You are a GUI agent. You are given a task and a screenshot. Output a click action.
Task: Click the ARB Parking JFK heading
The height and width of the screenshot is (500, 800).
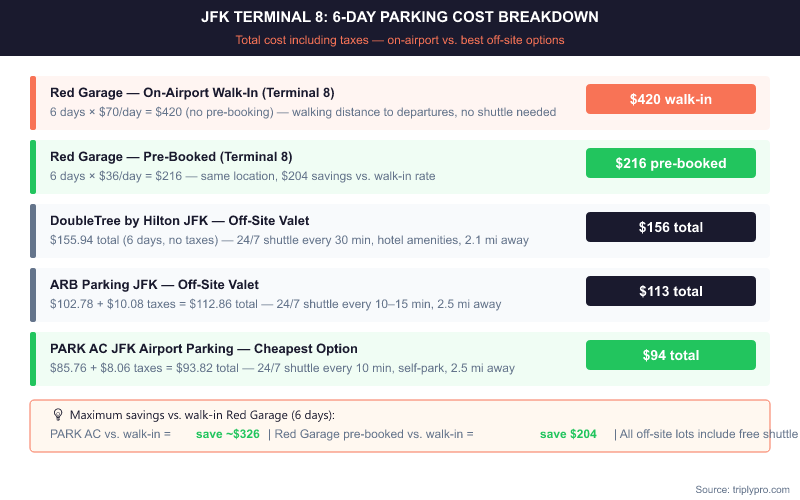coord(154,285)
